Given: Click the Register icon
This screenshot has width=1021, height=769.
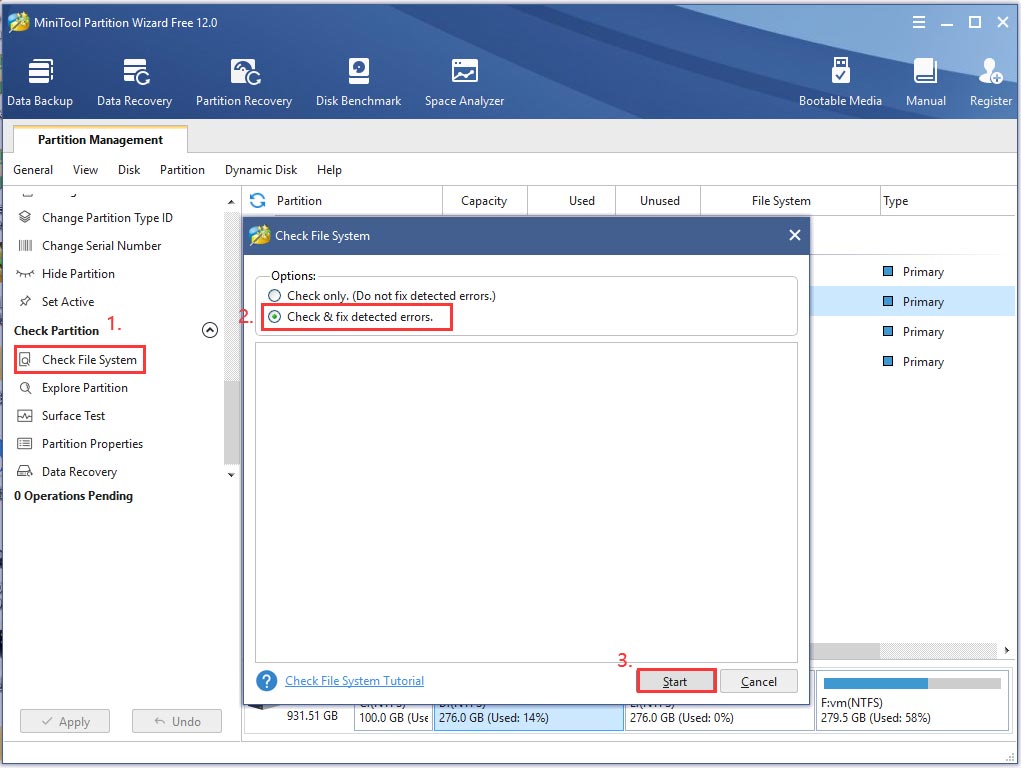Looking at the screenshot, I should [990, 82].
